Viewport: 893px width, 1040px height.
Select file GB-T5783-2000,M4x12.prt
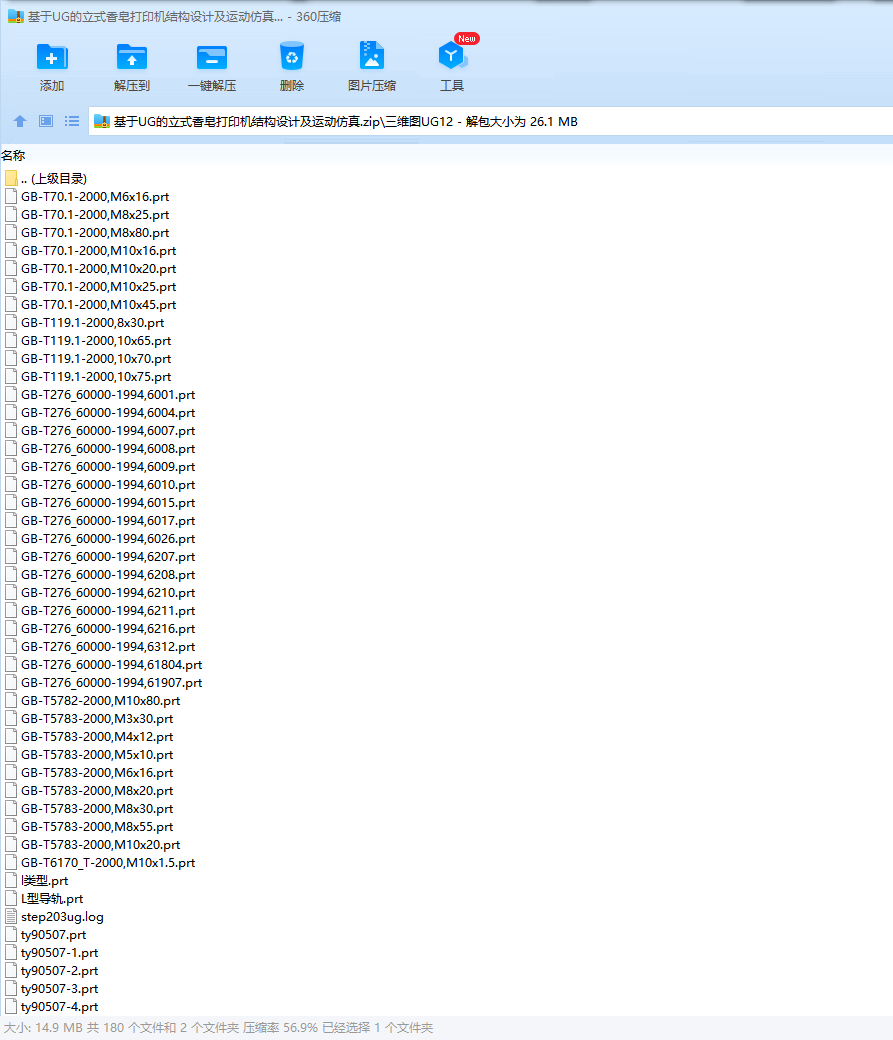(97, 737)
